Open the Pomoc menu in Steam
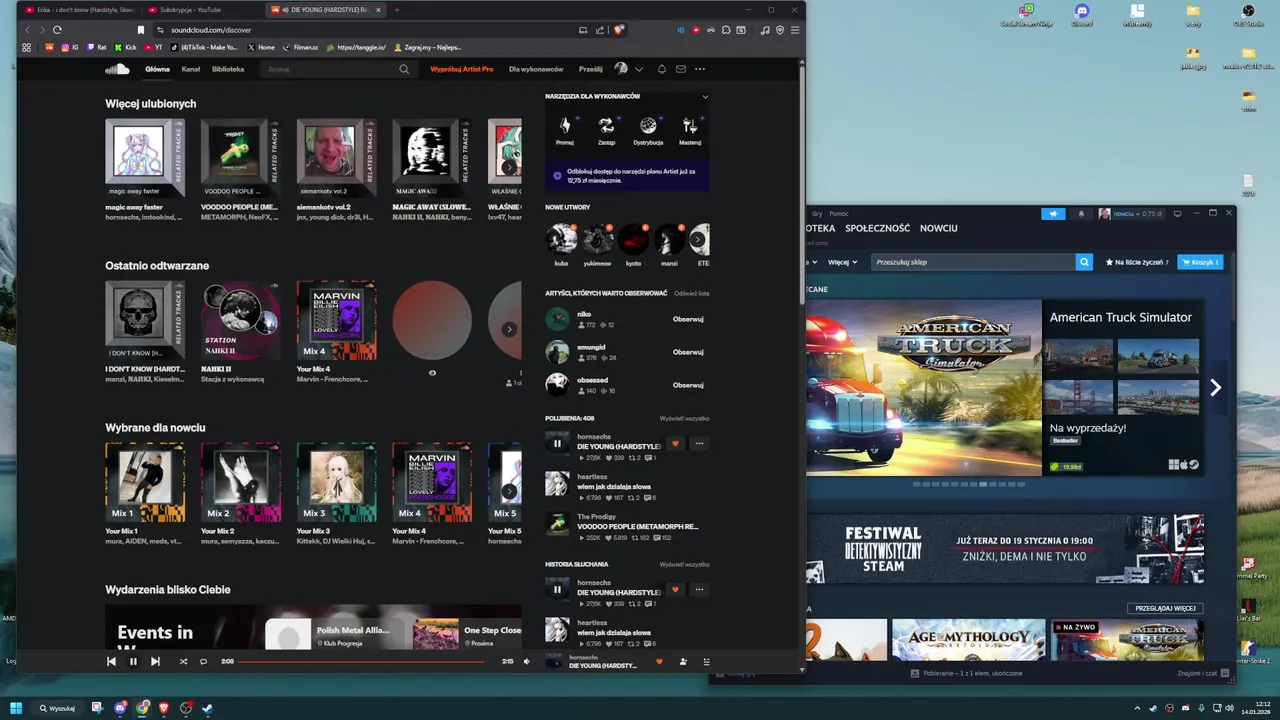The image size is (1280, 720). [838, 213]
